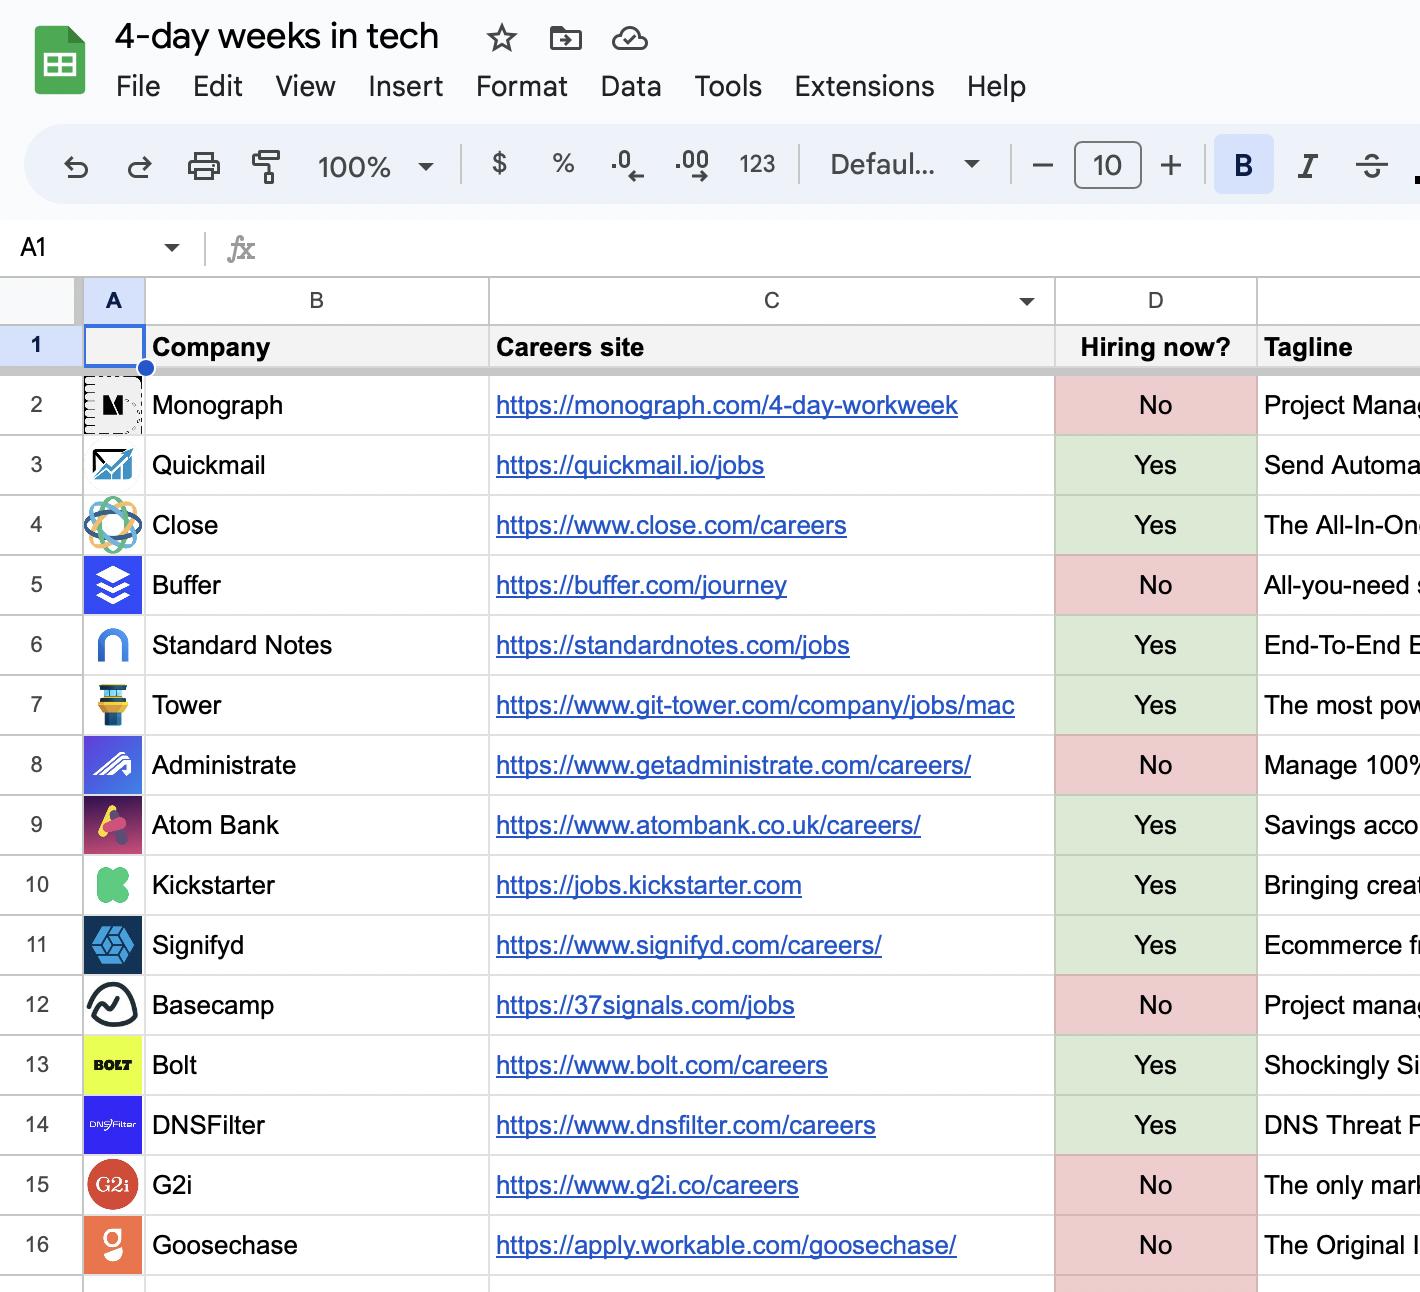Open column C dropdown menu

click(1026, 302)
